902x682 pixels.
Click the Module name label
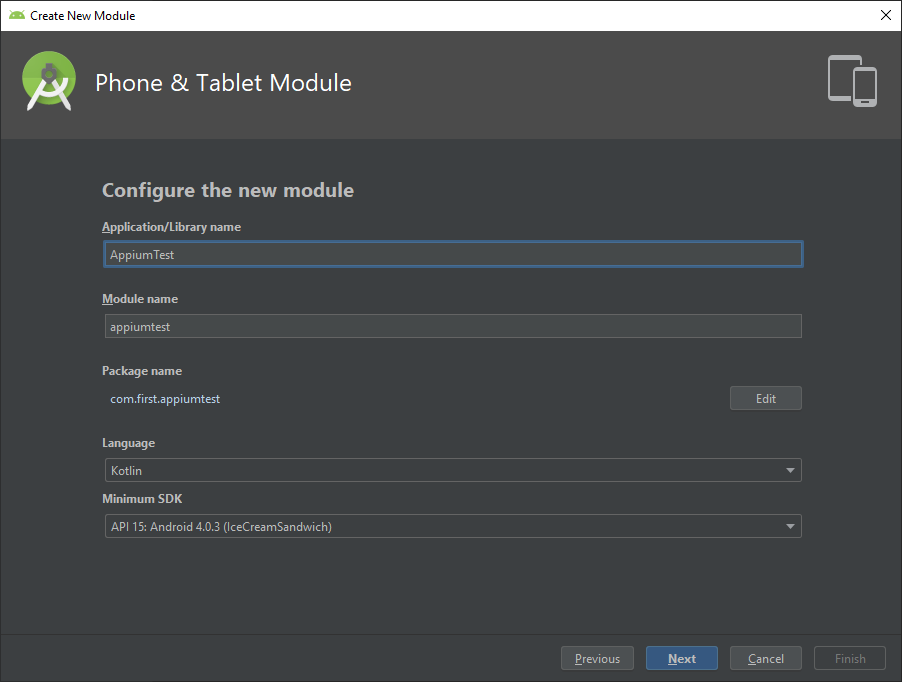pos(140,299)
